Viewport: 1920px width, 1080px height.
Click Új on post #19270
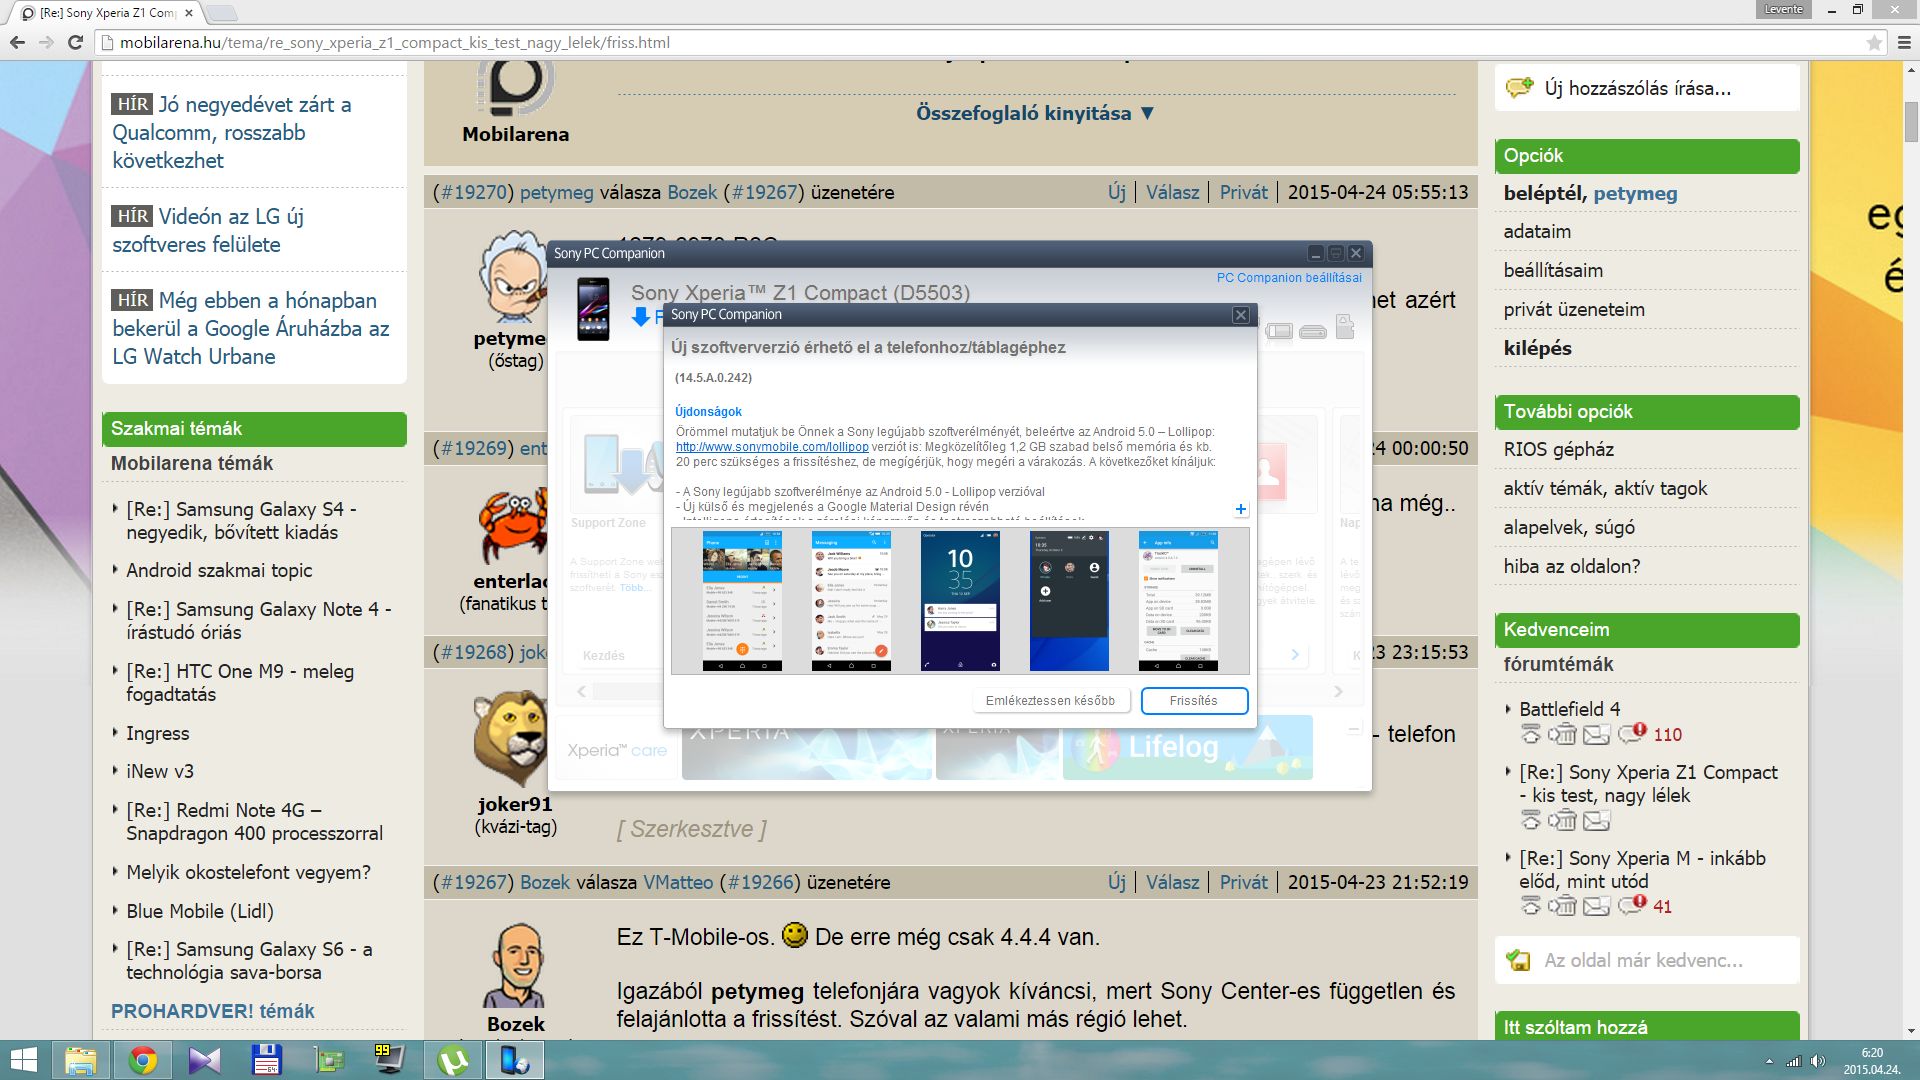(1117, 192)
